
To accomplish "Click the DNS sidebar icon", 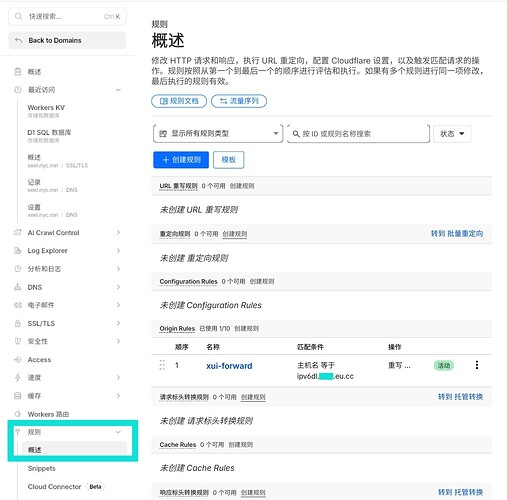I will tap(17, 287).
